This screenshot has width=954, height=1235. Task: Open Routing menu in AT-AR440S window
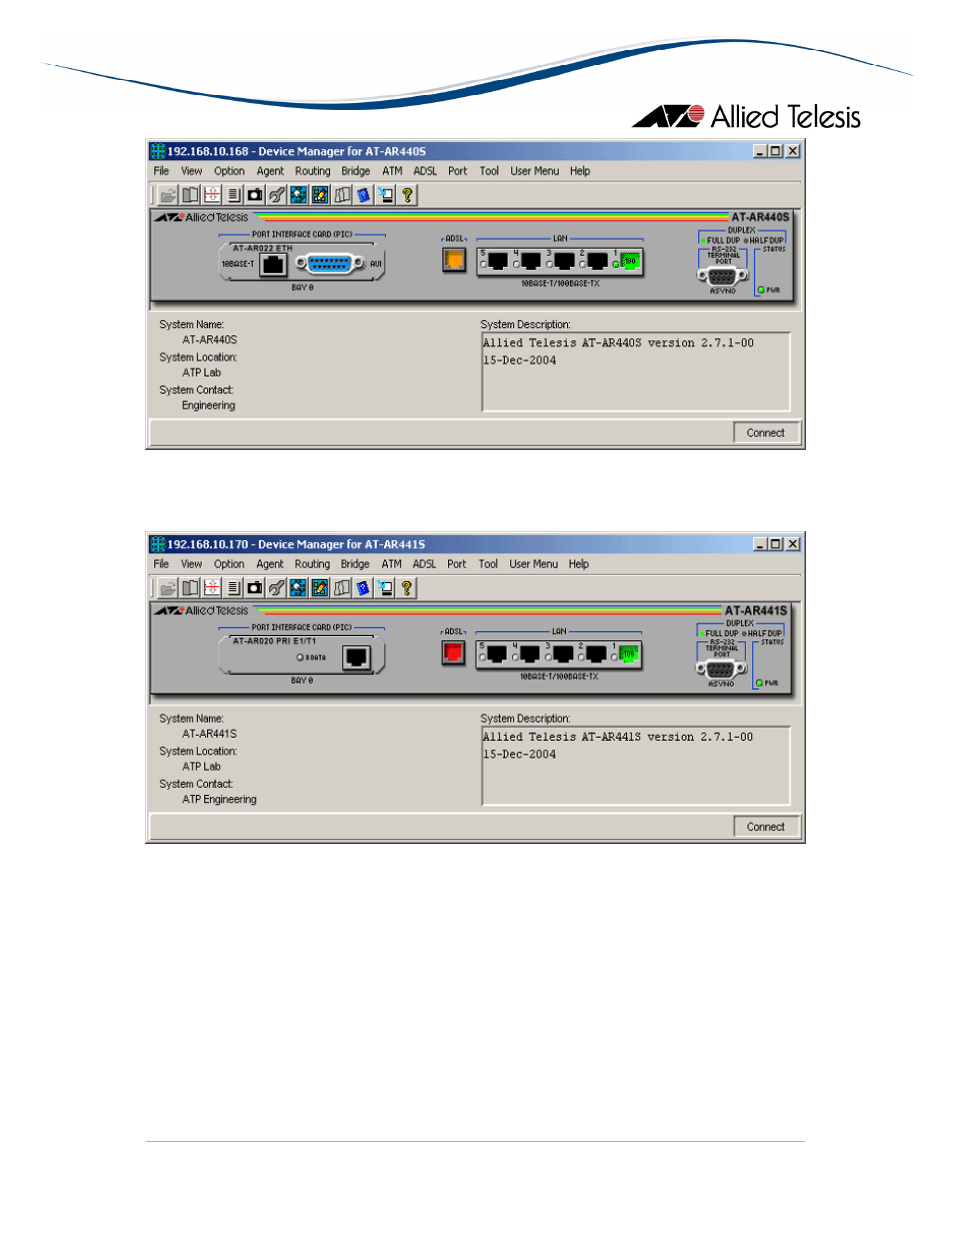[313, 171]
